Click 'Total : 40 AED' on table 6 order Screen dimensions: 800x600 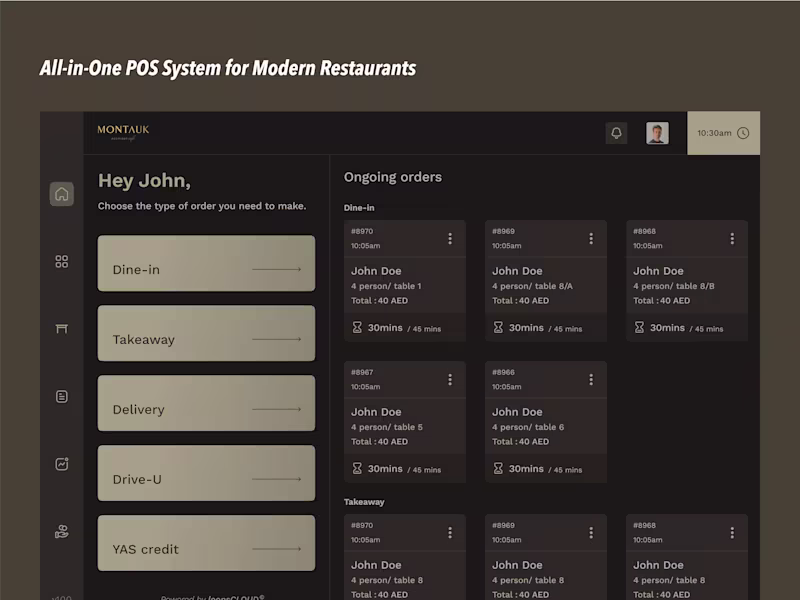[520, 441]
